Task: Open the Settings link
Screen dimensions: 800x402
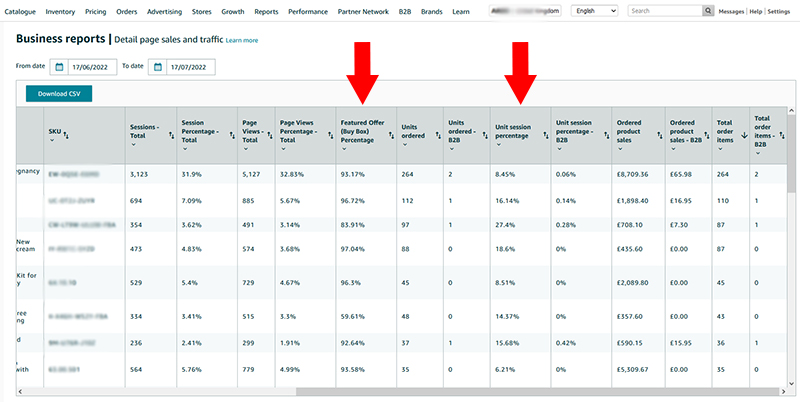Action: [779, 11]
